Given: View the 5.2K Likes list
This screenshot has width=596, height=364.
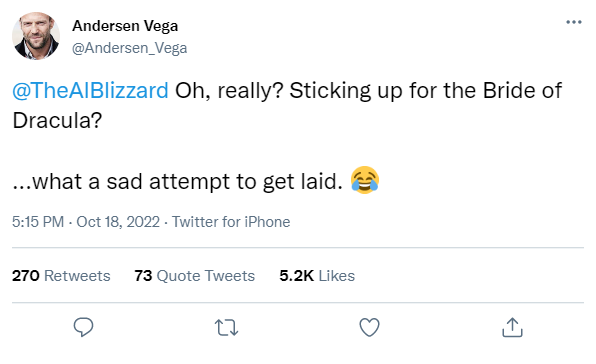Looking at the screenshot, I should [x=317, y=275].
